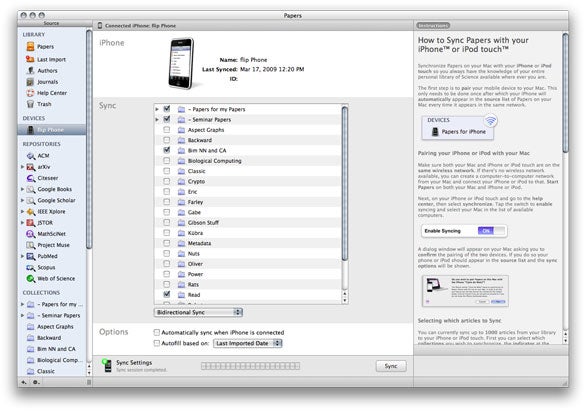Click the add button in sidebar footer
This screenshot has height=411, width=586.
coord(24,382)
